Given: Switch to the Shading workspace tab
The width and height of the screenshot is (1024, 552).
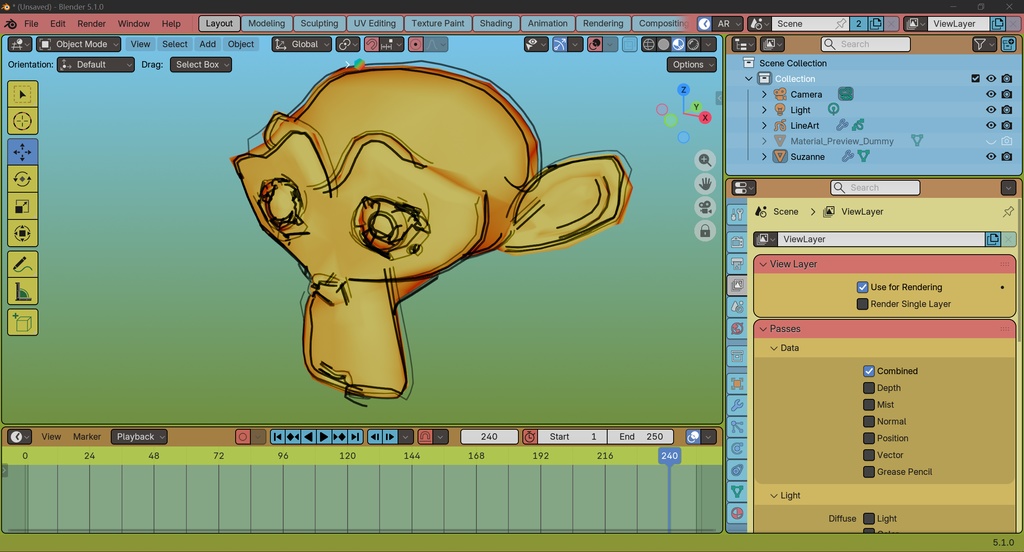Looking at the screenshot, I should [496, 24].
